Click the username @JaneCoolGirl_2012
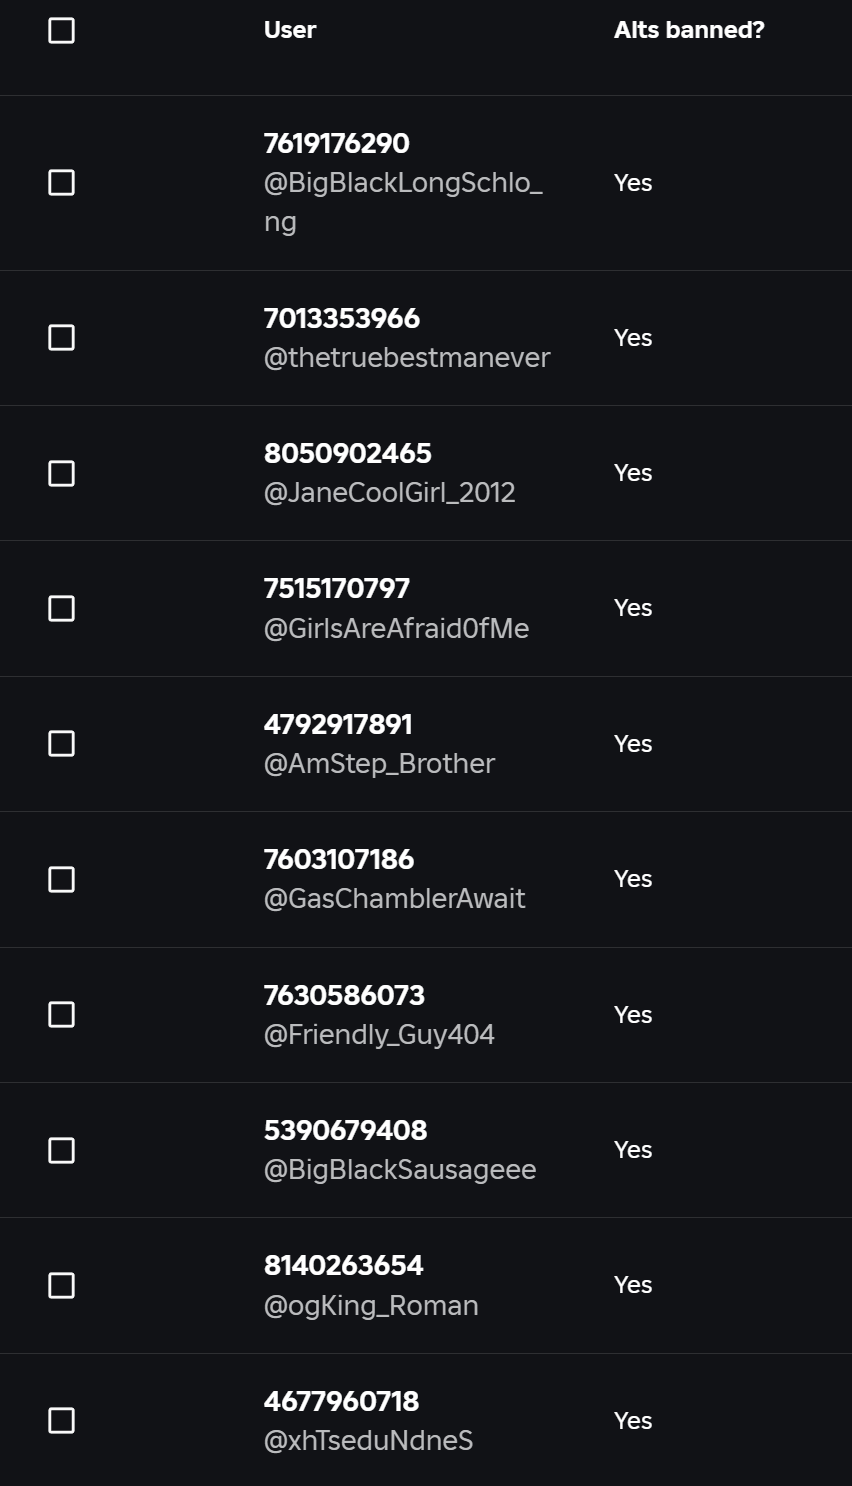852x1486 pixels. [389, 493]
